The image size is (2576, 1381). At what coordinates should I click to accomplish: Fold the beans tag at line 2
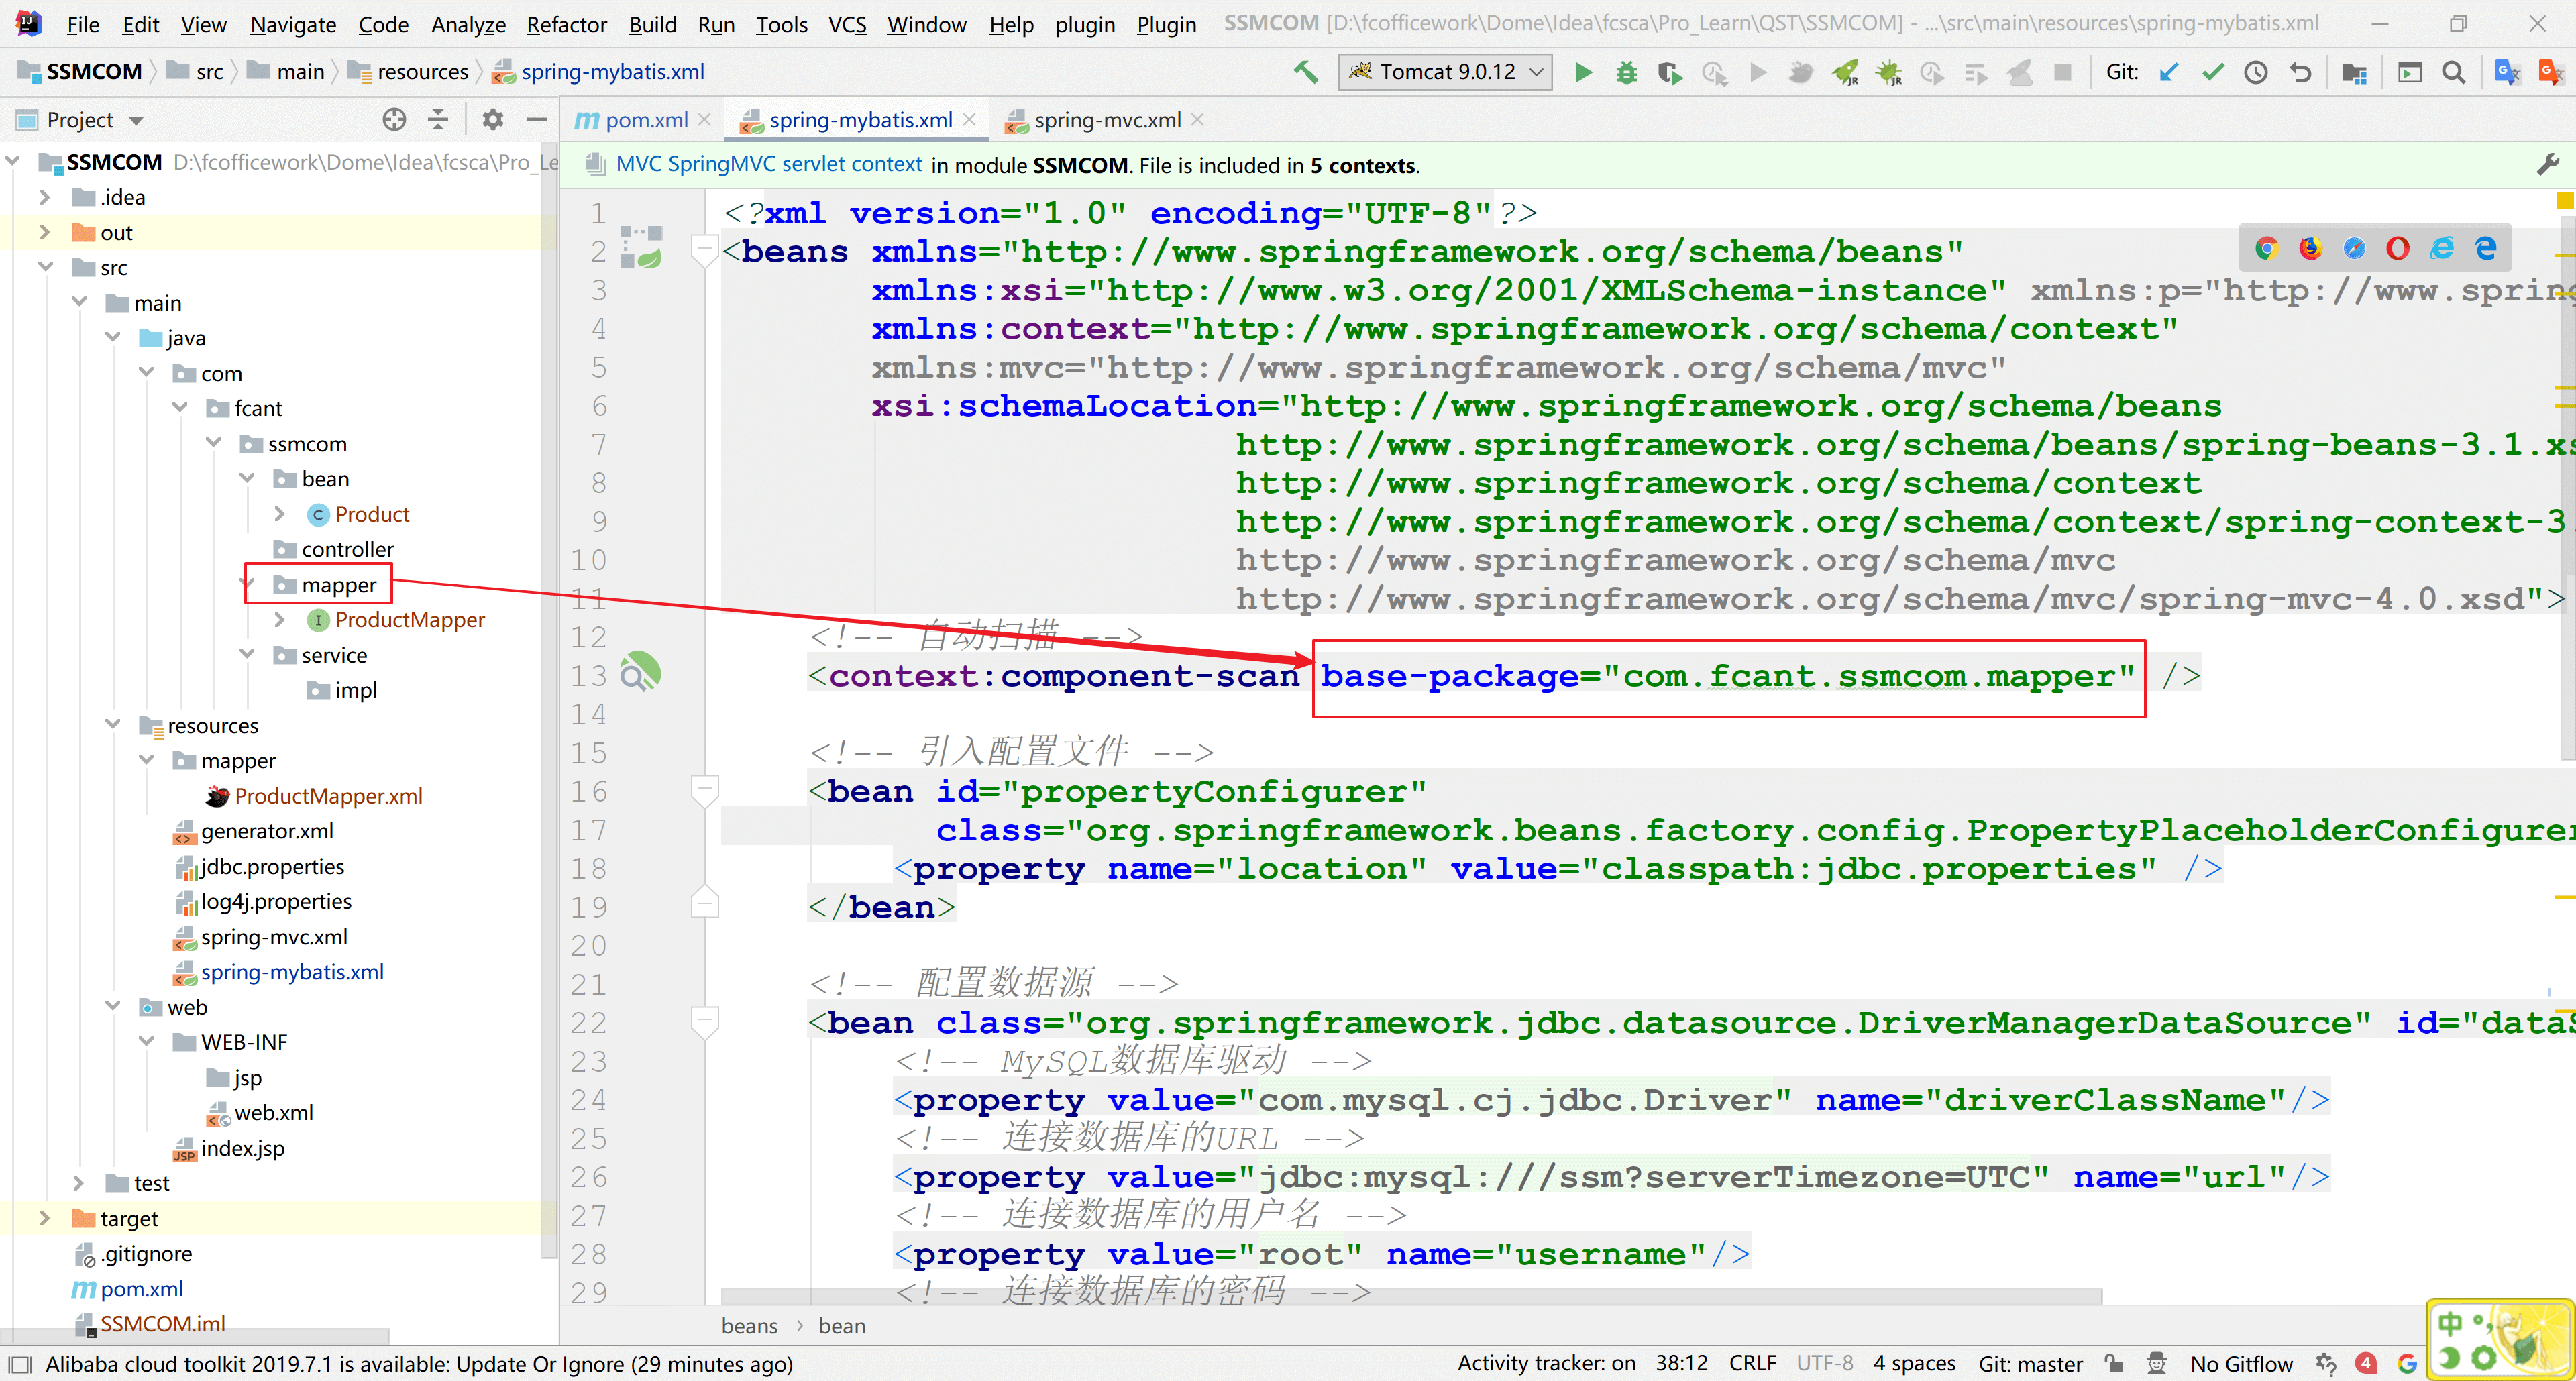coord(705,250)
